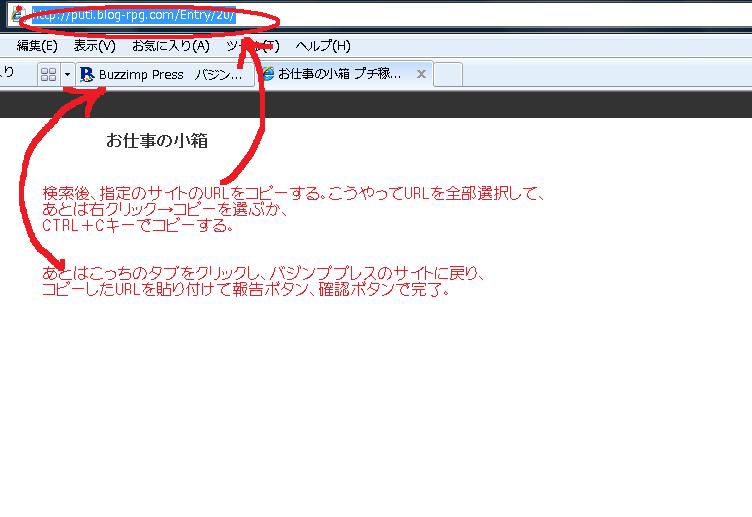
Task: Show the Quick Tabs grid view
Action: coord(48,74)
